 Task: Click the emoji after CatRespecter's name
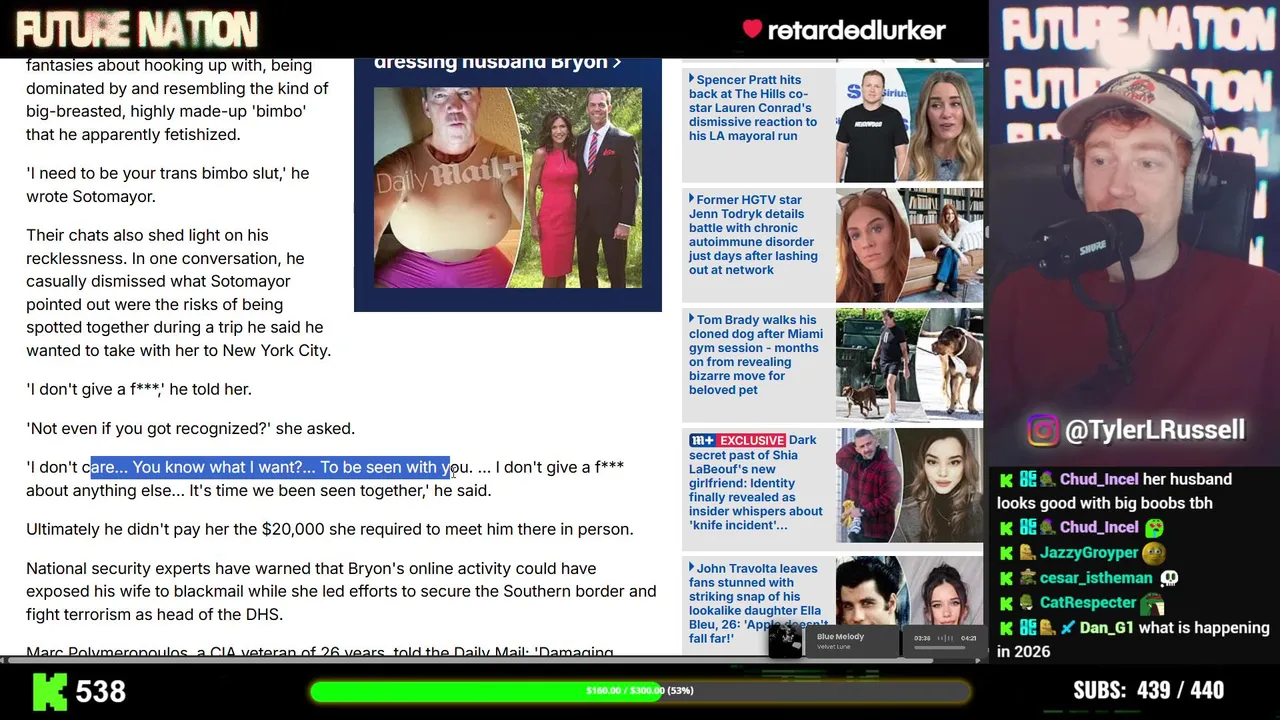1153,603
